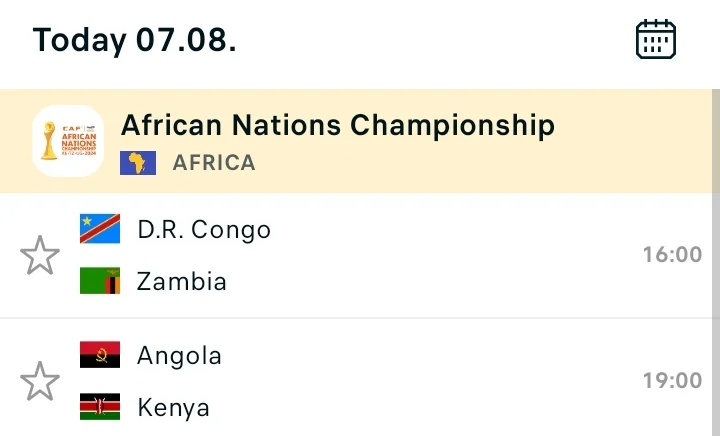Favorite the Angola vs Kenya match

(40, 381)
